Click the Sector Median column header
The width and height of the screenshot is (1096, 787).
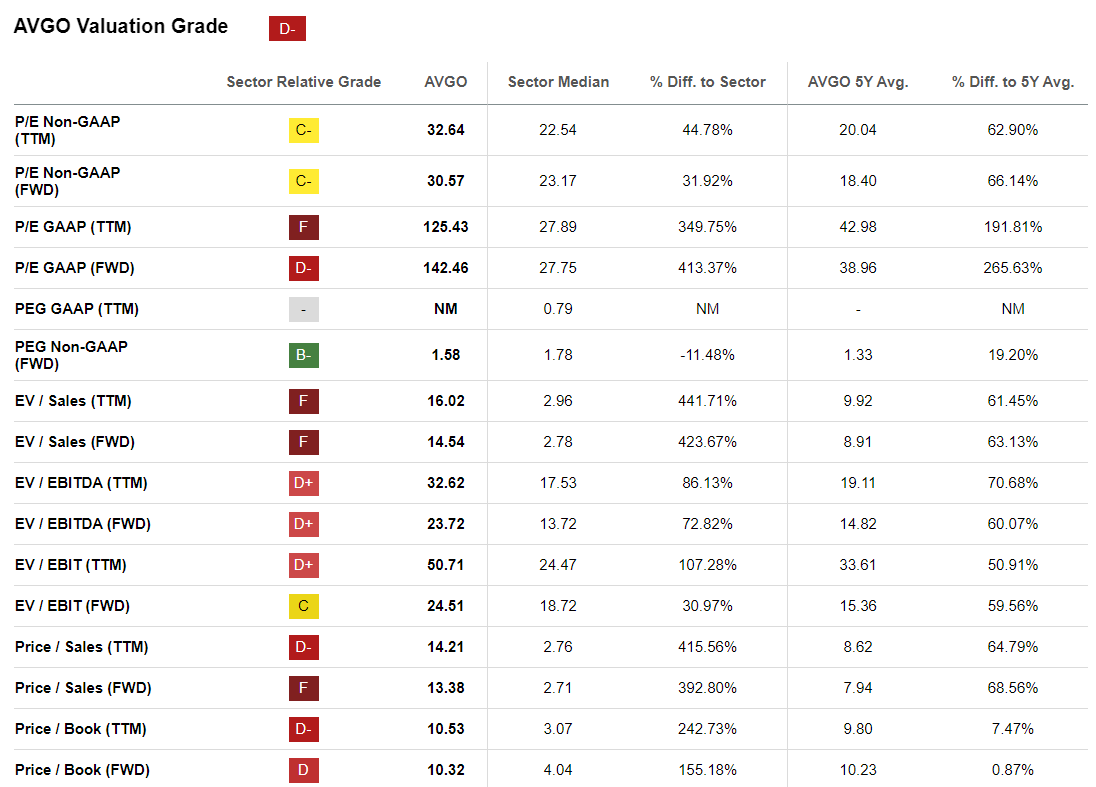[x=558, y=82]
